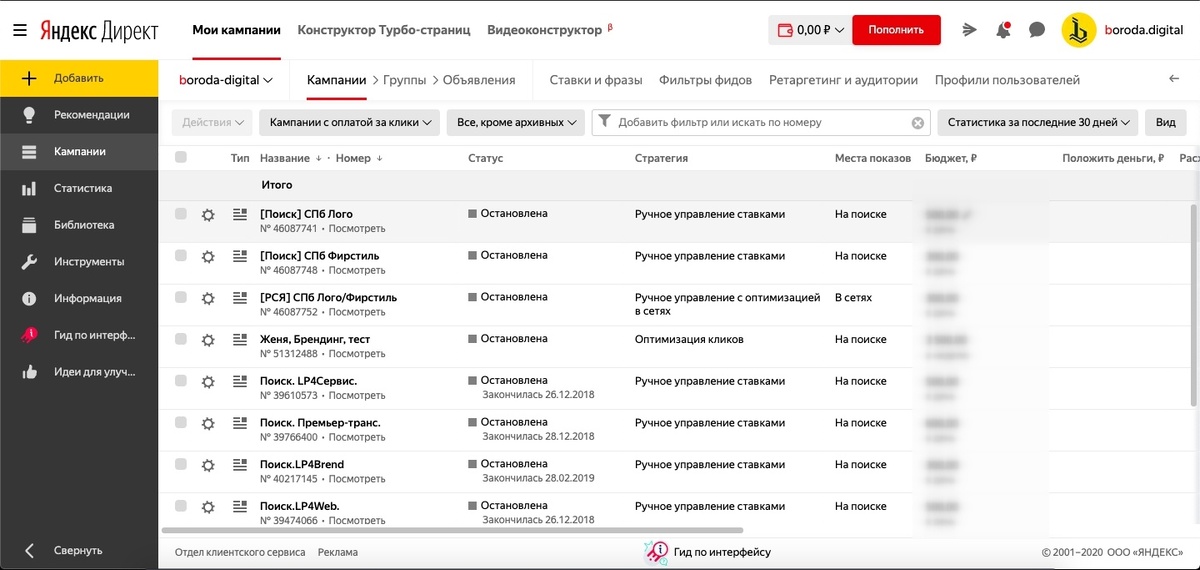
Task: Select the Кампании breadcrumb tab
Action: (336, 80)
